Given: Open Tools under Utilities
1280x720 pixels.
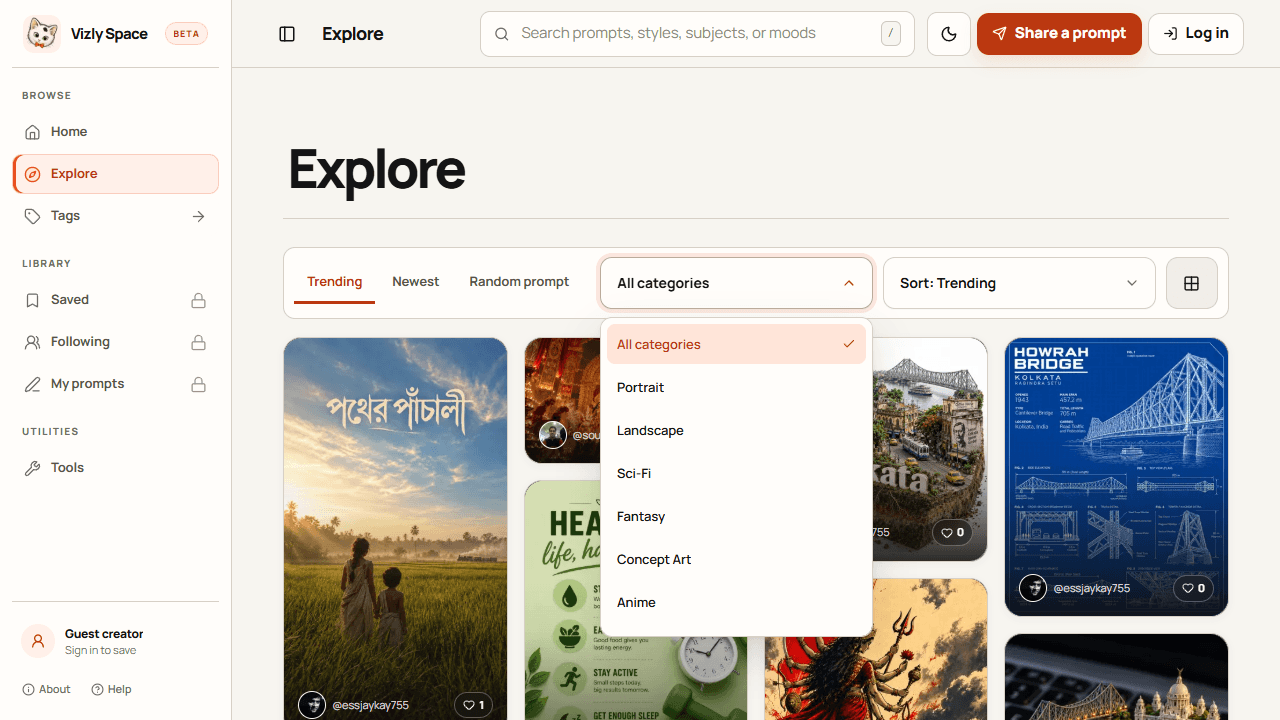Looking at the screenshot, I should coord(116,468).
